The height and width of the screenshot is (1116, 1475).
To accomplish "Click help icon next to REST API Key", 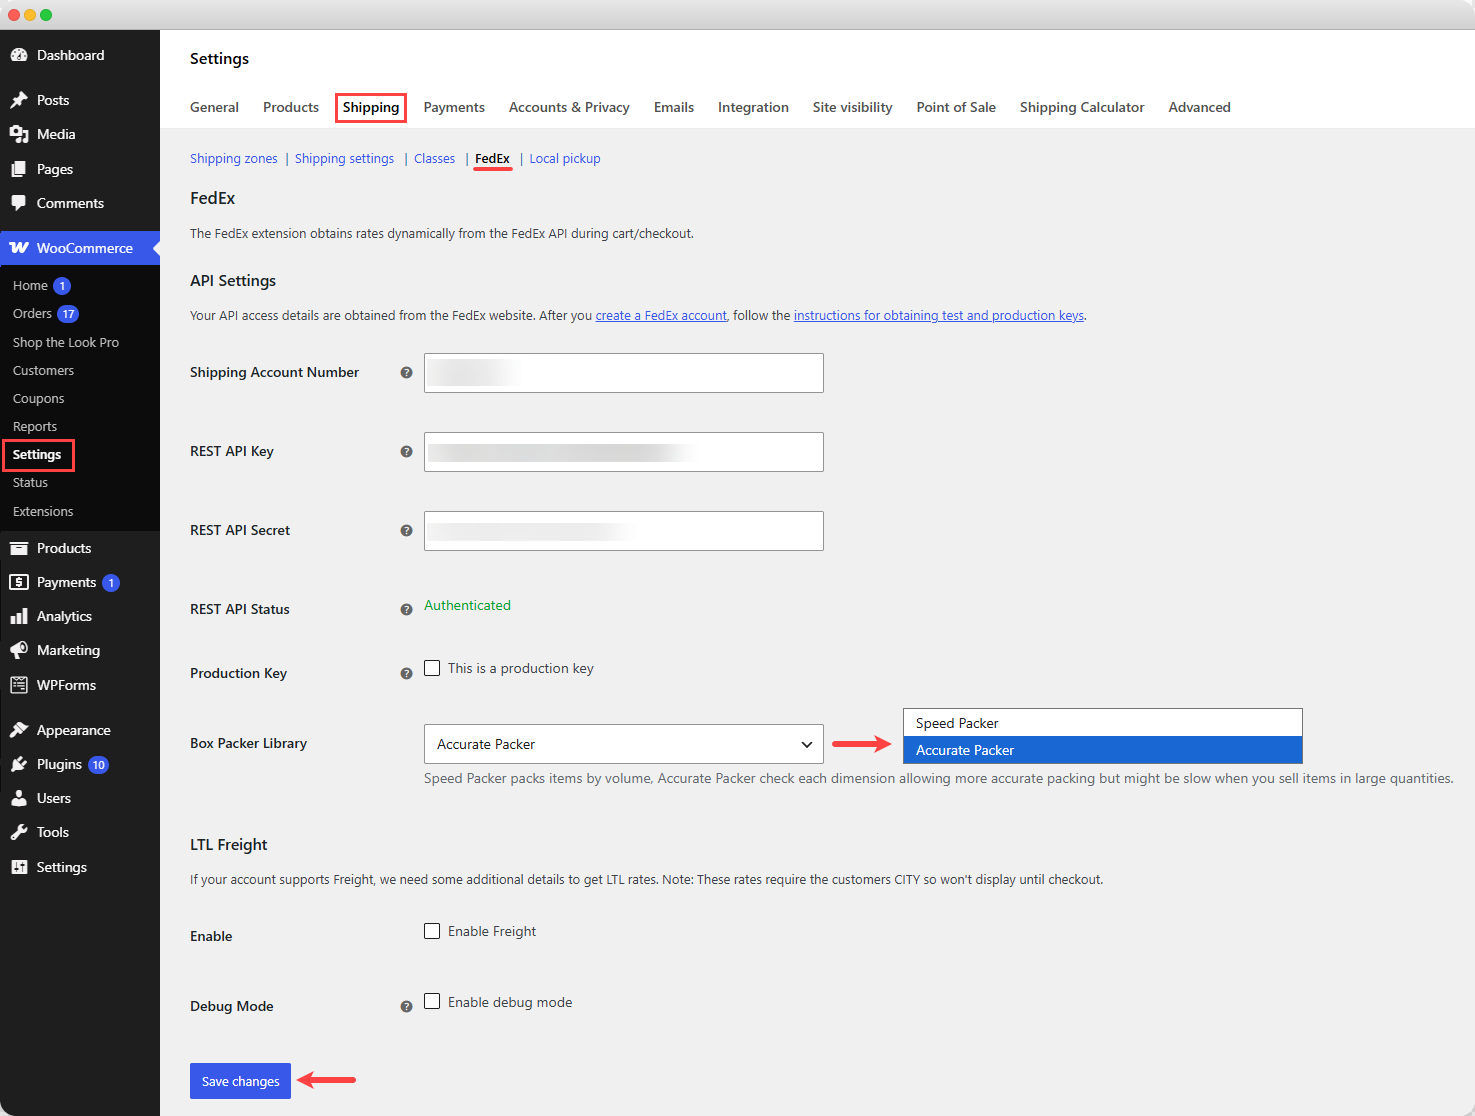I will click(406, 452).
